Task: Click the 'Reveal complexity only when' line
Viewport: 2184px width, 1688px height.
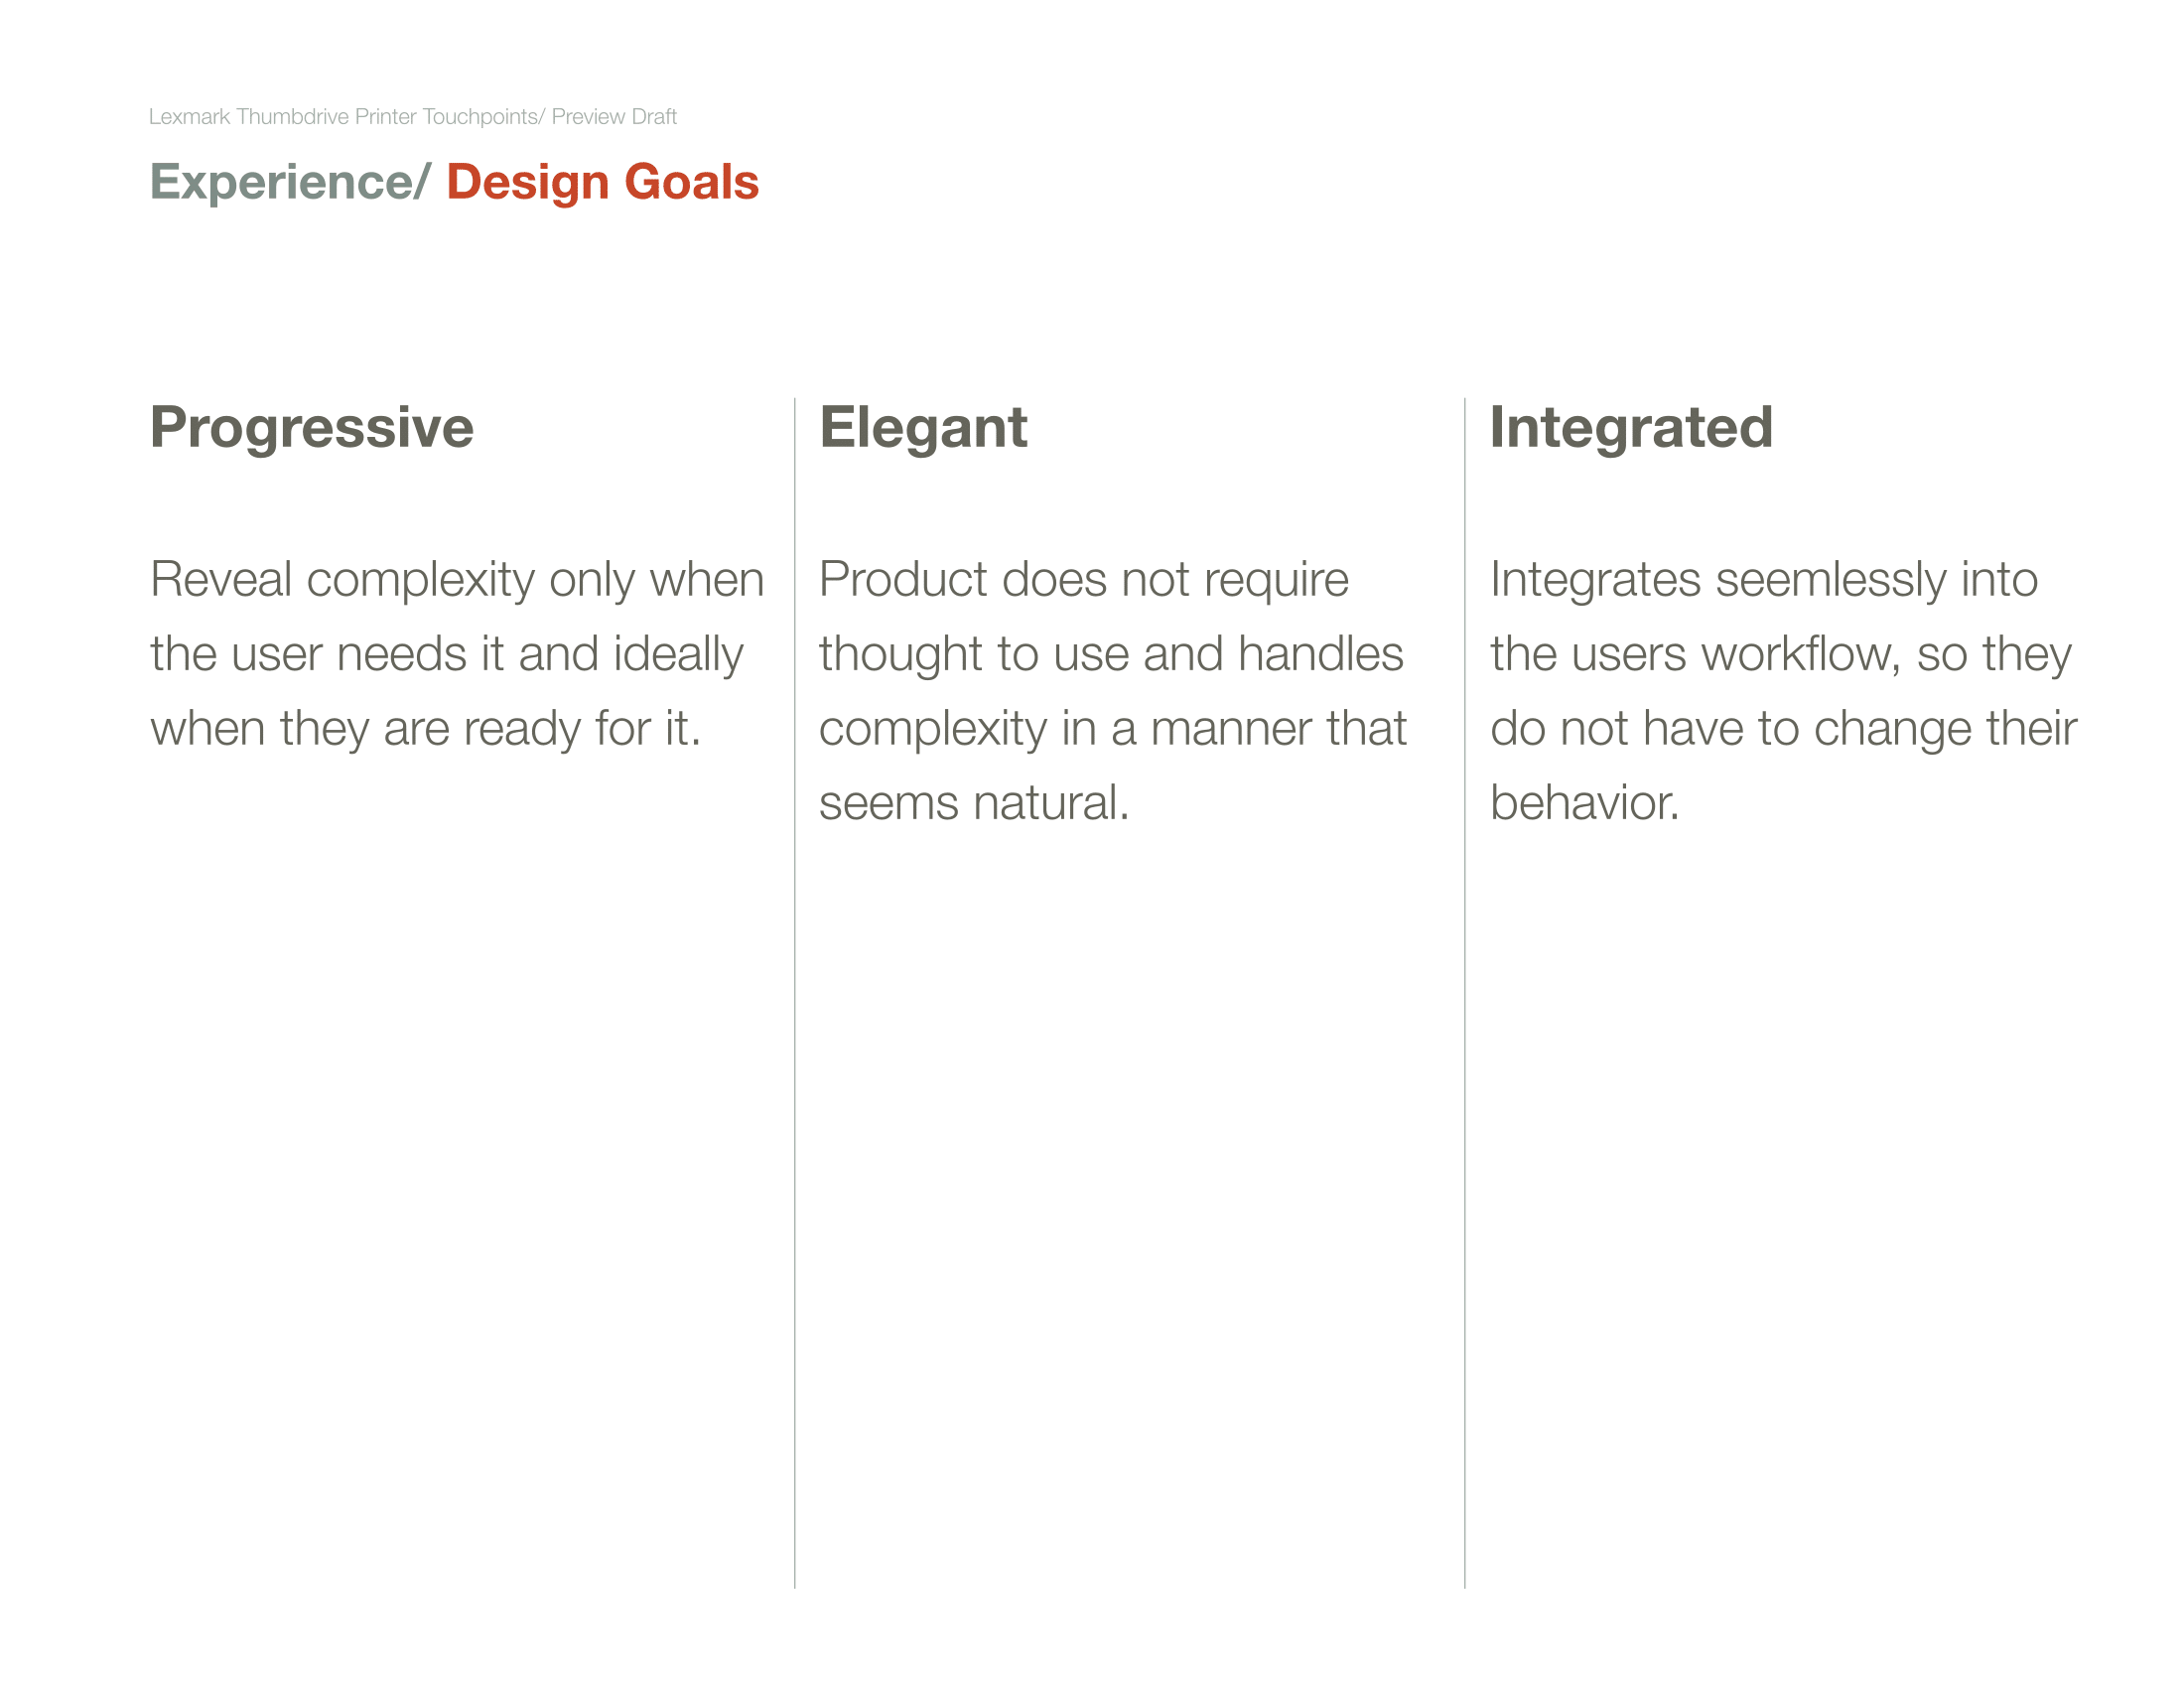Action: click(x=457, y=581)
